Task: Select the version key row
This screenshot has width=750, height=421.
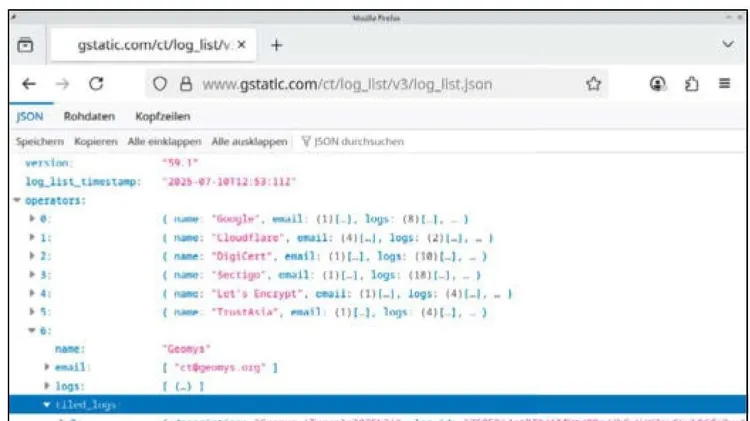Action: (x=49, y=163)
